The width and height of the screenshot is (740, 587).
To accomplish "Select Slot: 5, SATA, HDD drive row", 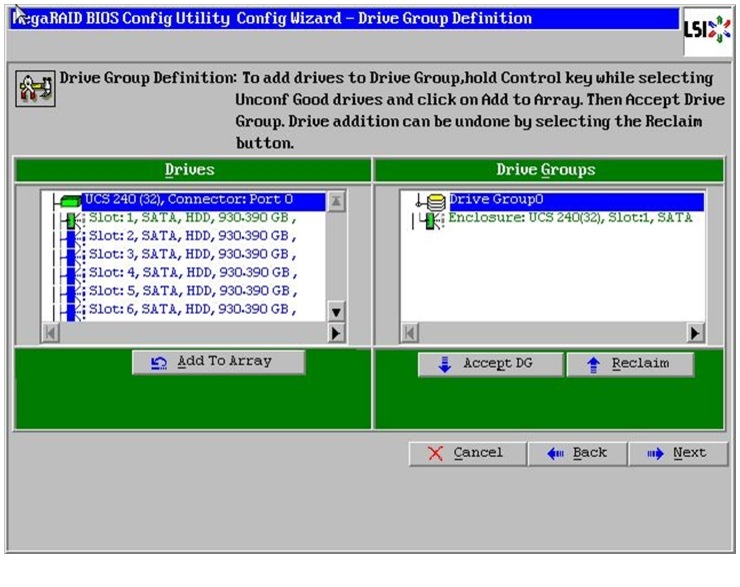I will coord(193,291).
